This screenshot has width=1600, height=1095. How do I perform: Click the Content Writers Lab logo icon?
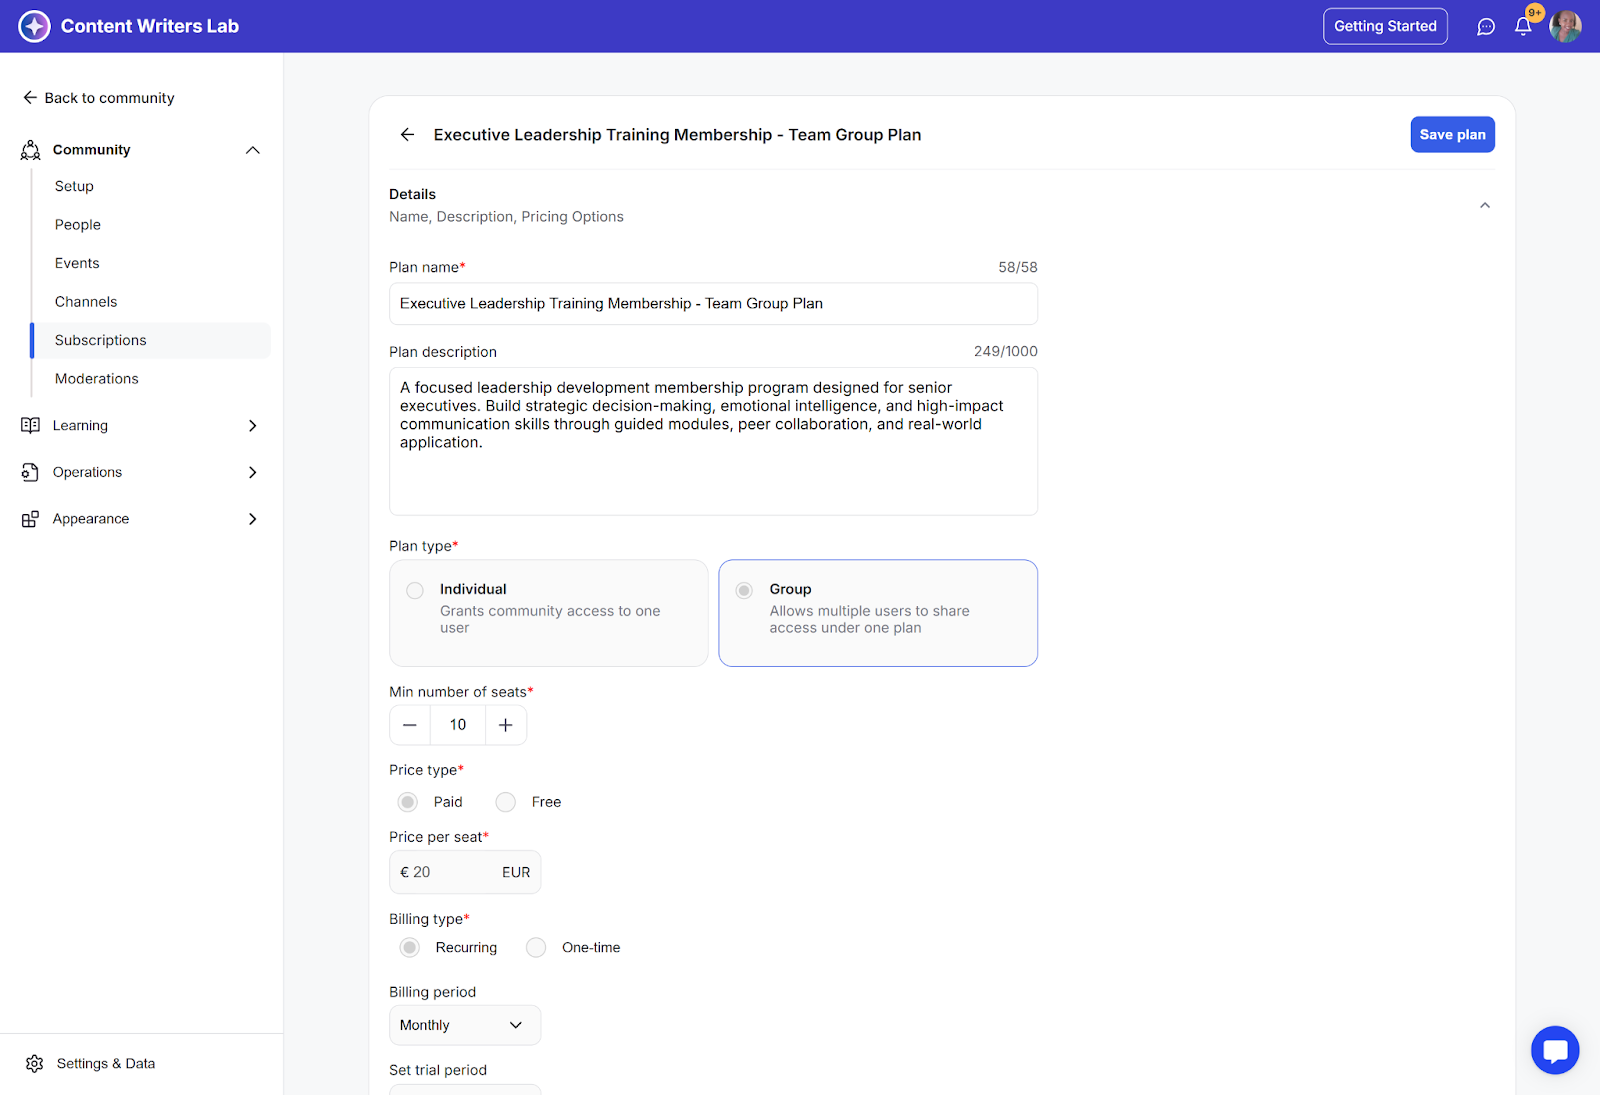pyautogui.click(x=34, y=26)
